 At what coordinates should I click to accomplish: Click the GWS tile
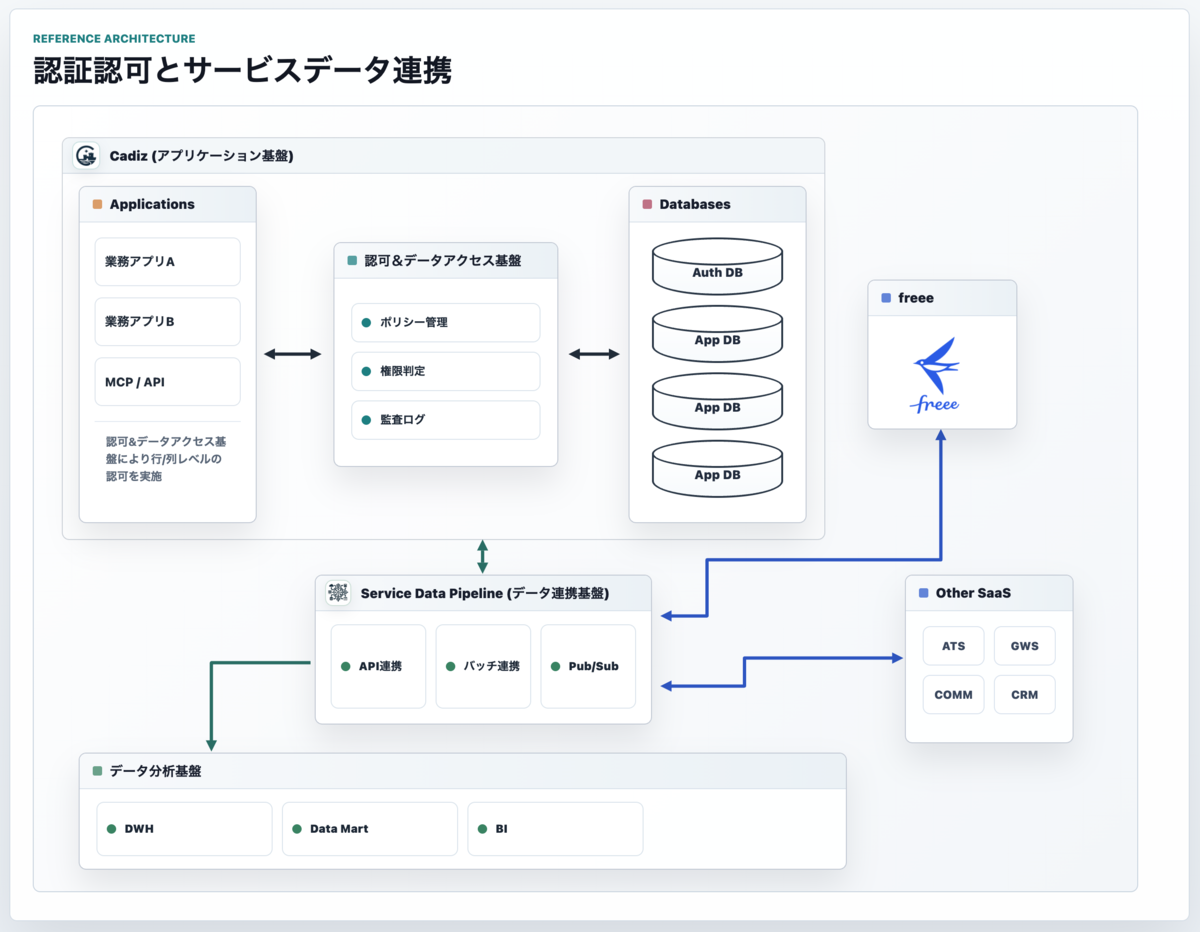point(1025,646)
